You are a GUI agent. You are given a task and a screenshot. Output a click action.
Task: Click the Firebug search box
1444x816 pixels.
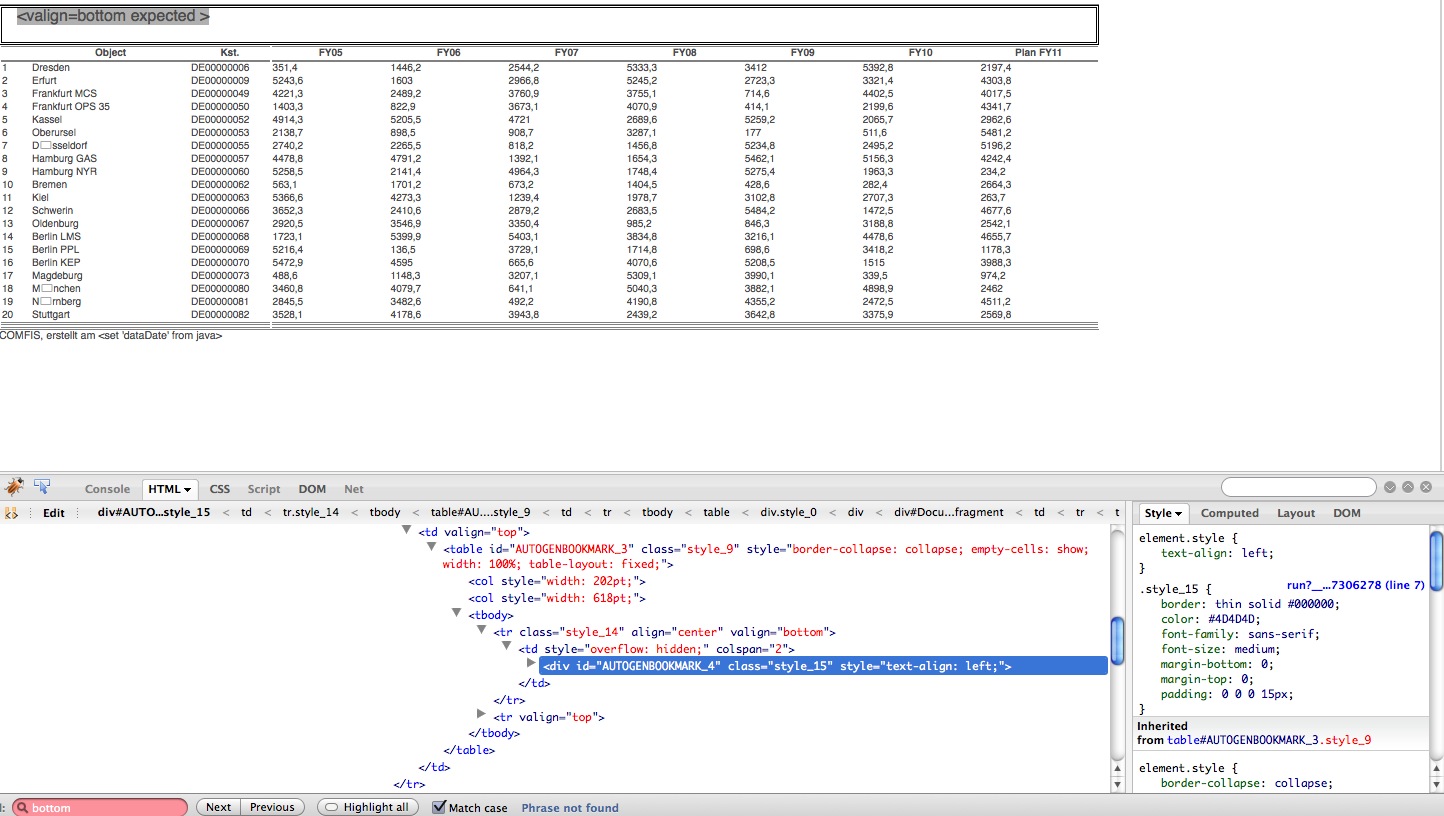[x=1298, y=487]
